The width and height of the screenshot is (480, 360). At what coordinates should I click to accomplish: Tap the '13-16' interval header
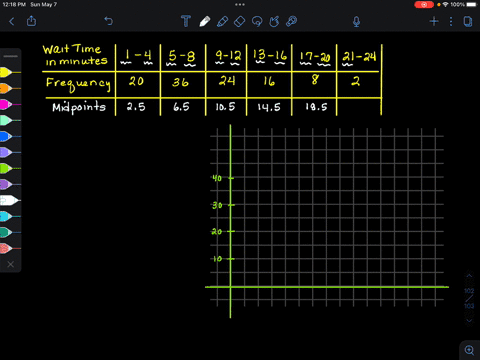click(x=269, y=56)
